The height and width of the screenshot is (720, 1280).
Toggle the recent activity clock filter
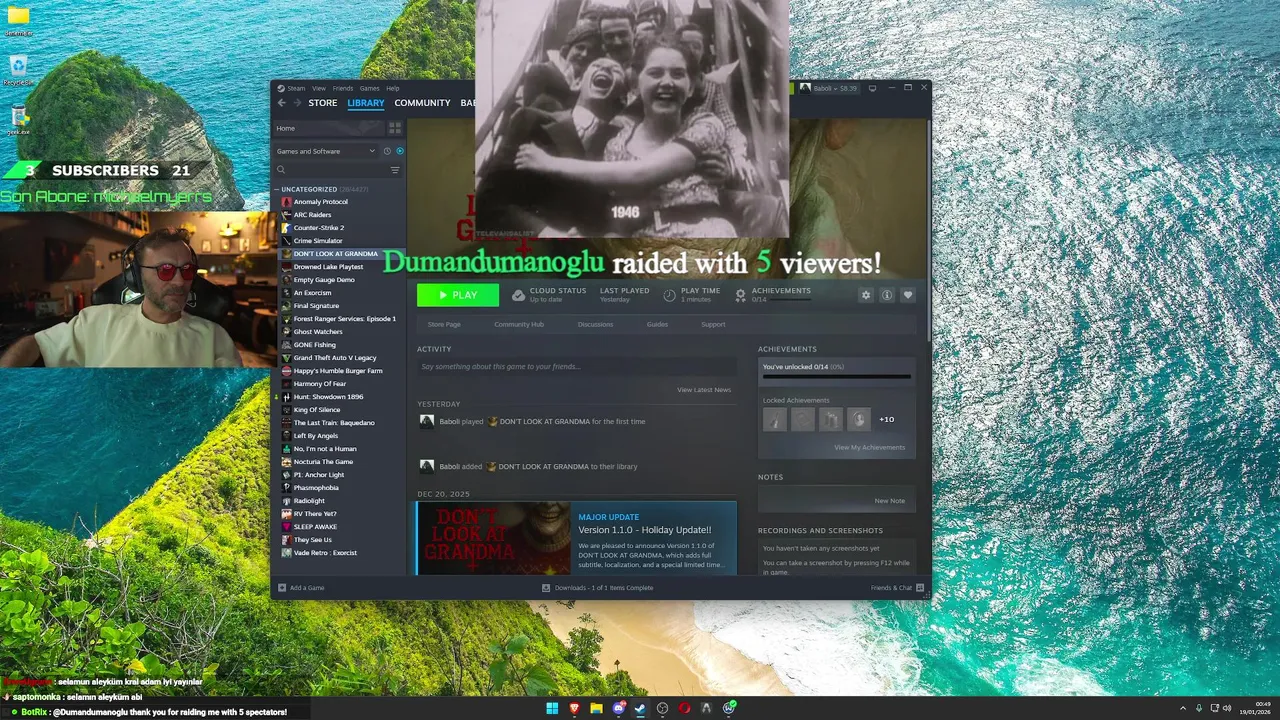387,151
